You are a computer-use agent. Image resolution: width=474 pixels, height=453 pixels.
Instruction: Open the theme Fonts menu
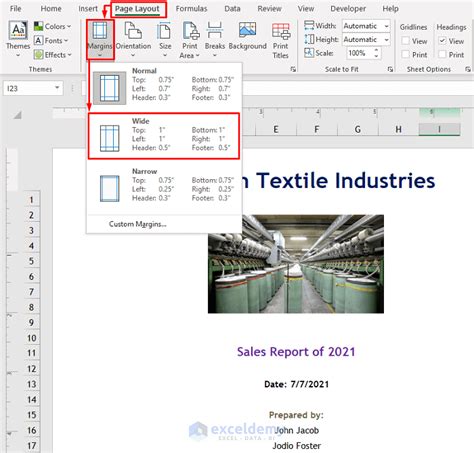[51, 41]
